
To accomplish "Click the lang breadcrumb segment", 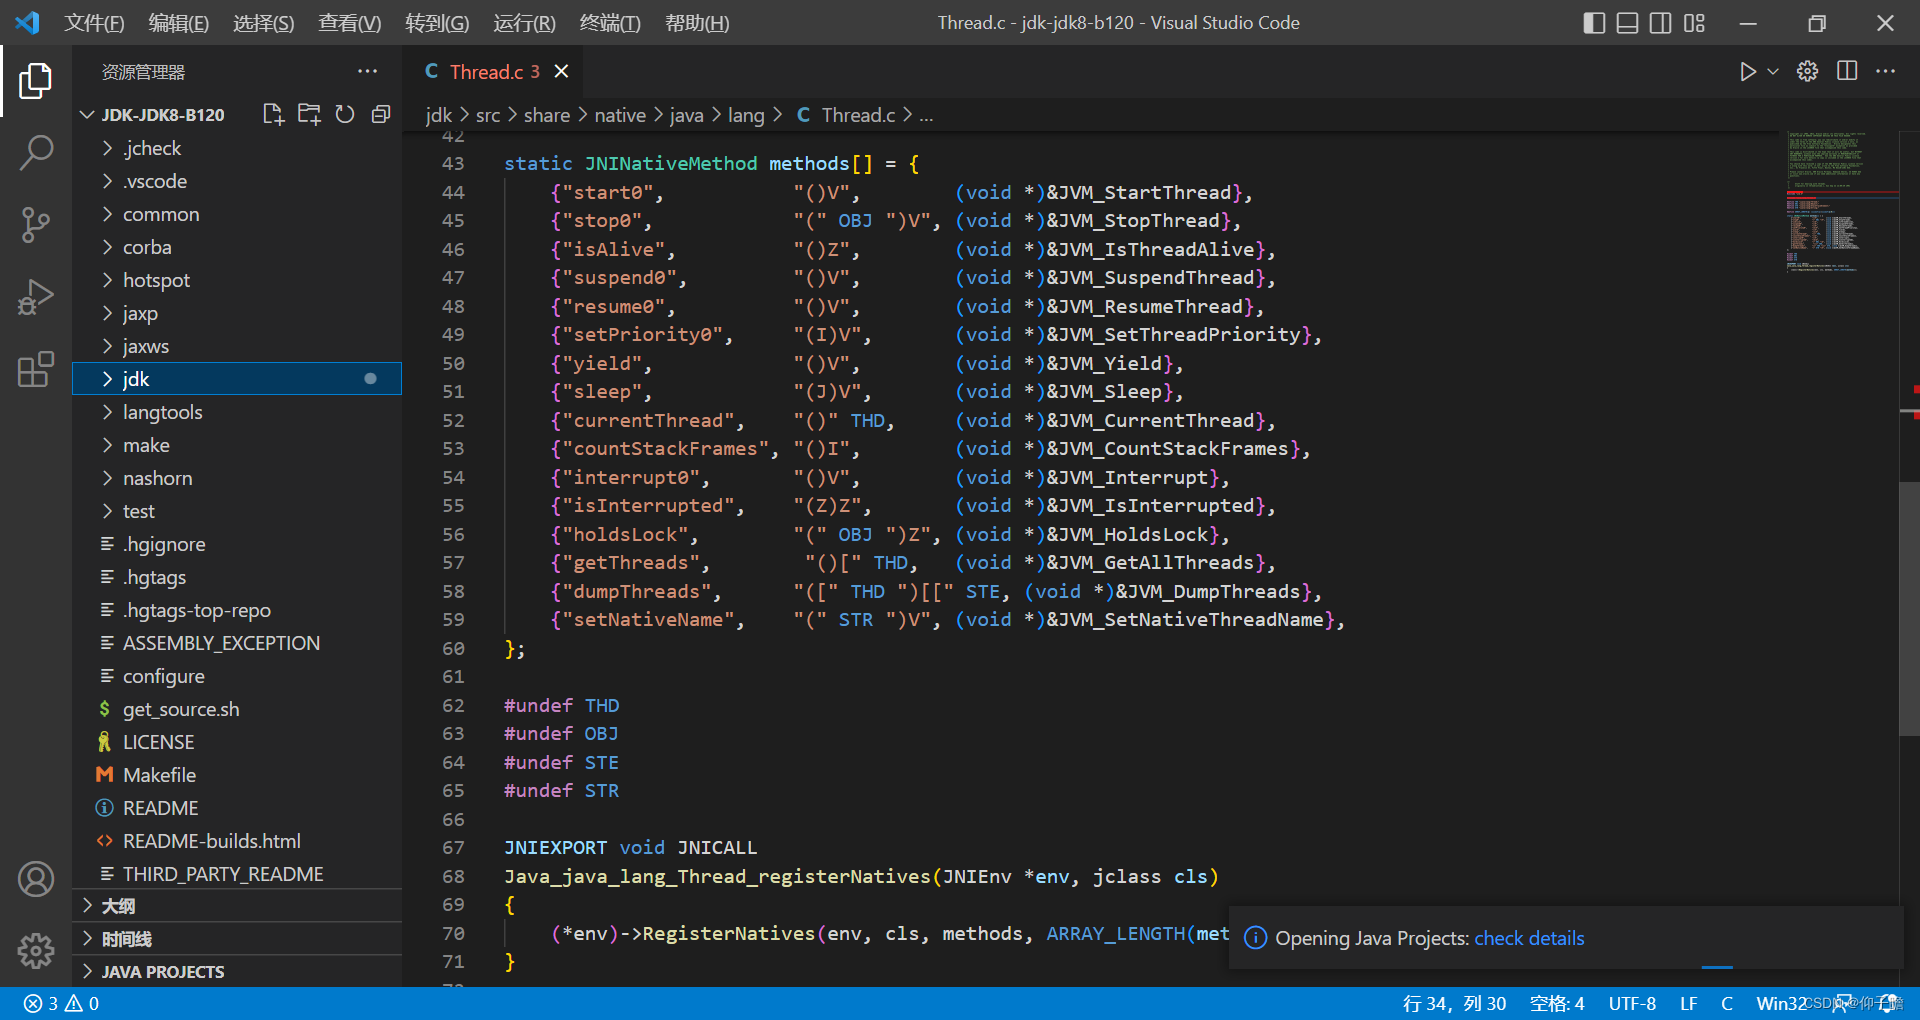I will [746, 115].
